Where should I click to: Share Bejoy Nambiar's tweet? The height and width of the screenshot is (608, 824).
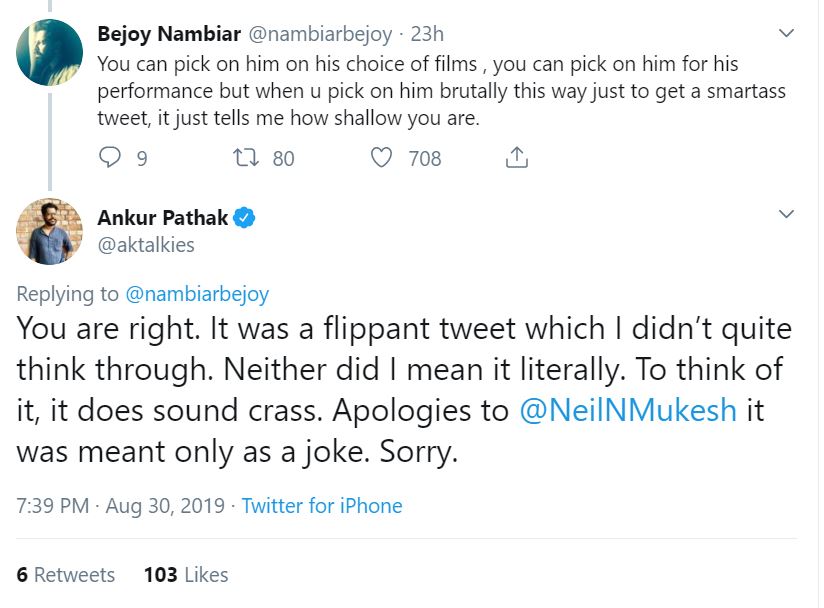click(516, 158)
